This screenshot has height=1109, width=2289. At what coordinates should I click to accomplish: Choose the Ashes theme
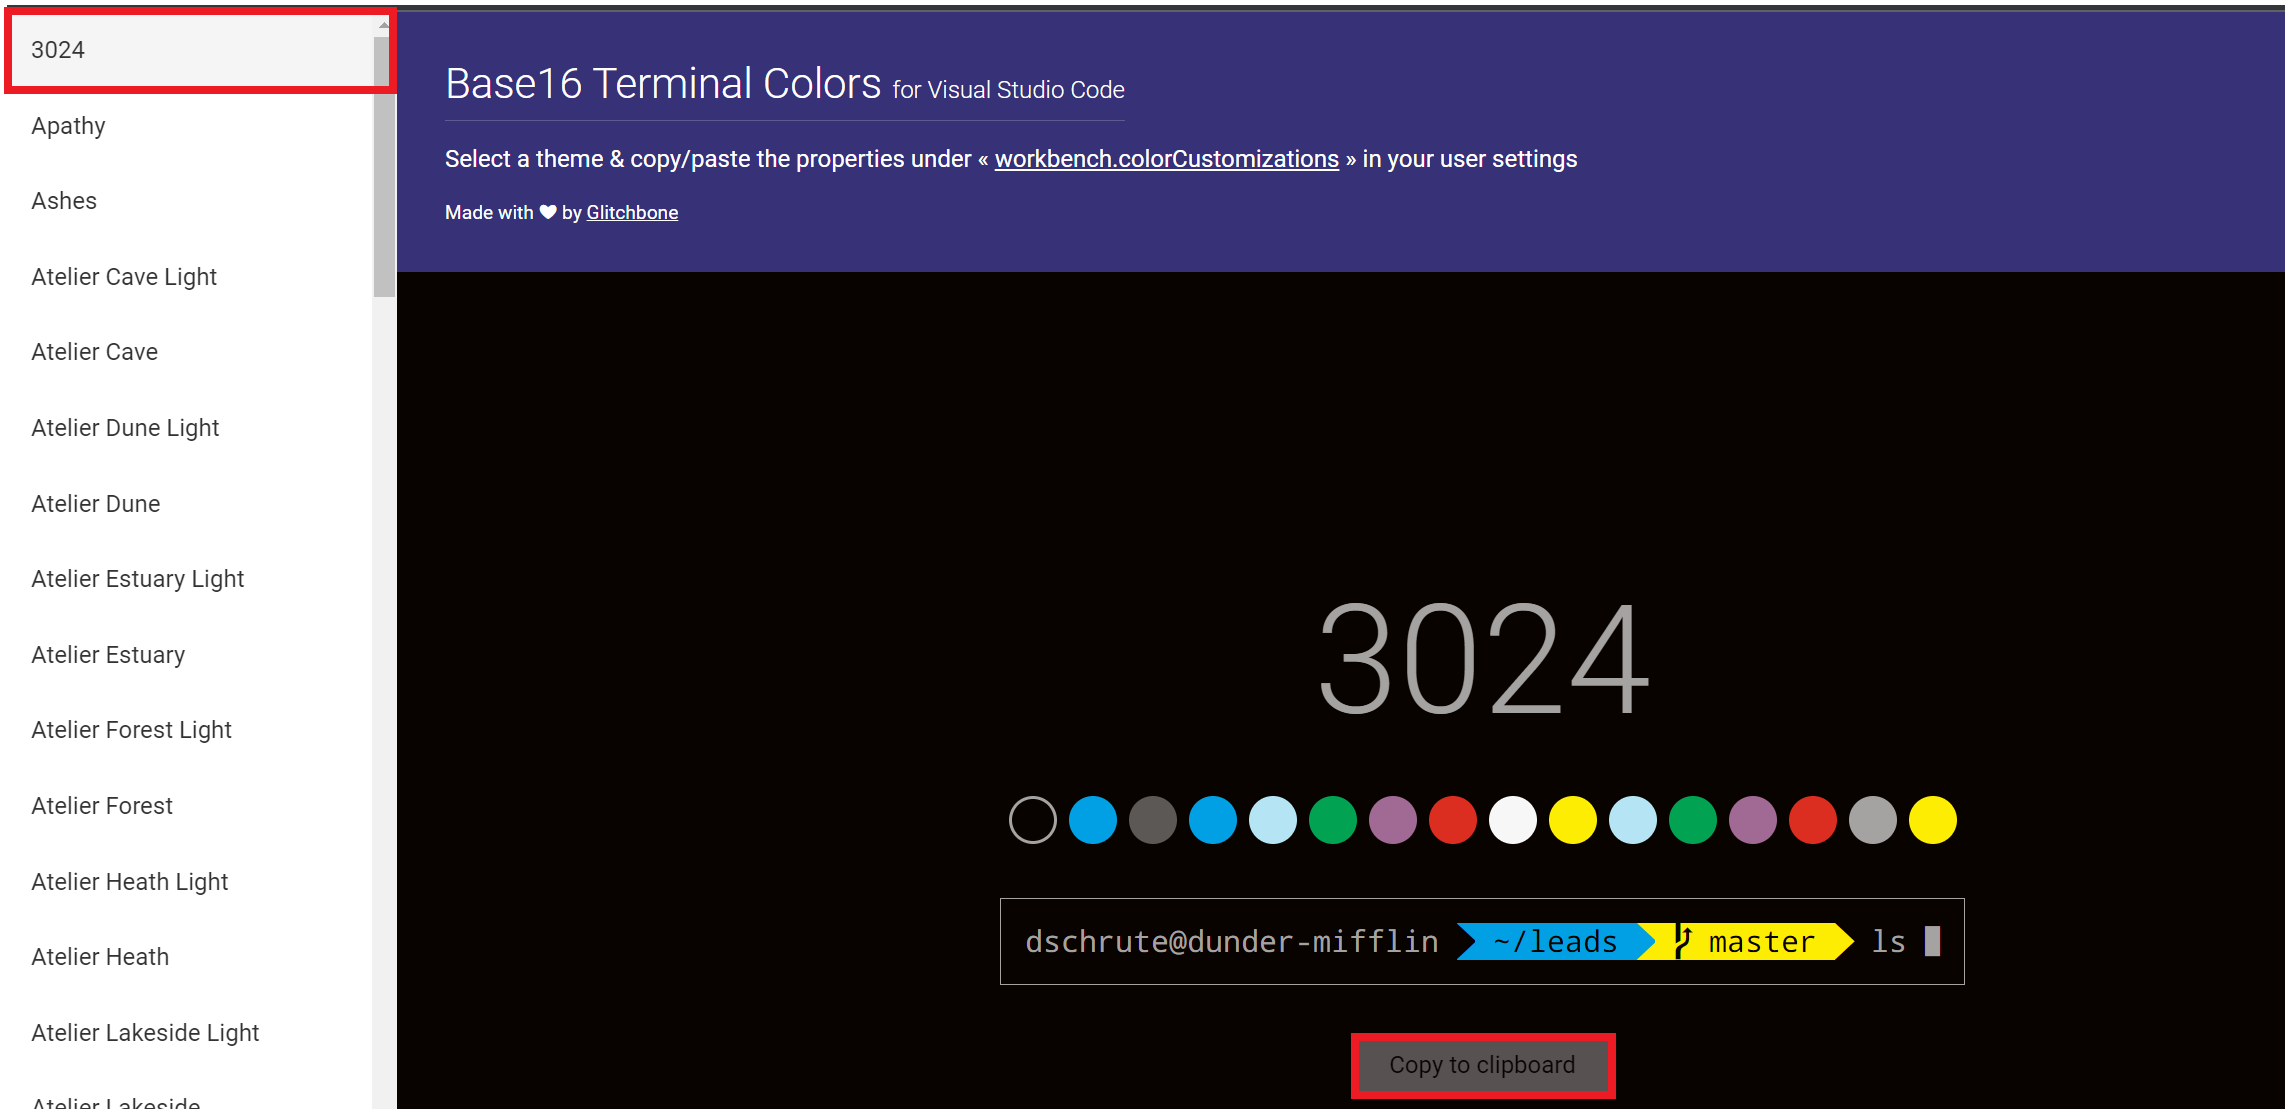point(64,201)
